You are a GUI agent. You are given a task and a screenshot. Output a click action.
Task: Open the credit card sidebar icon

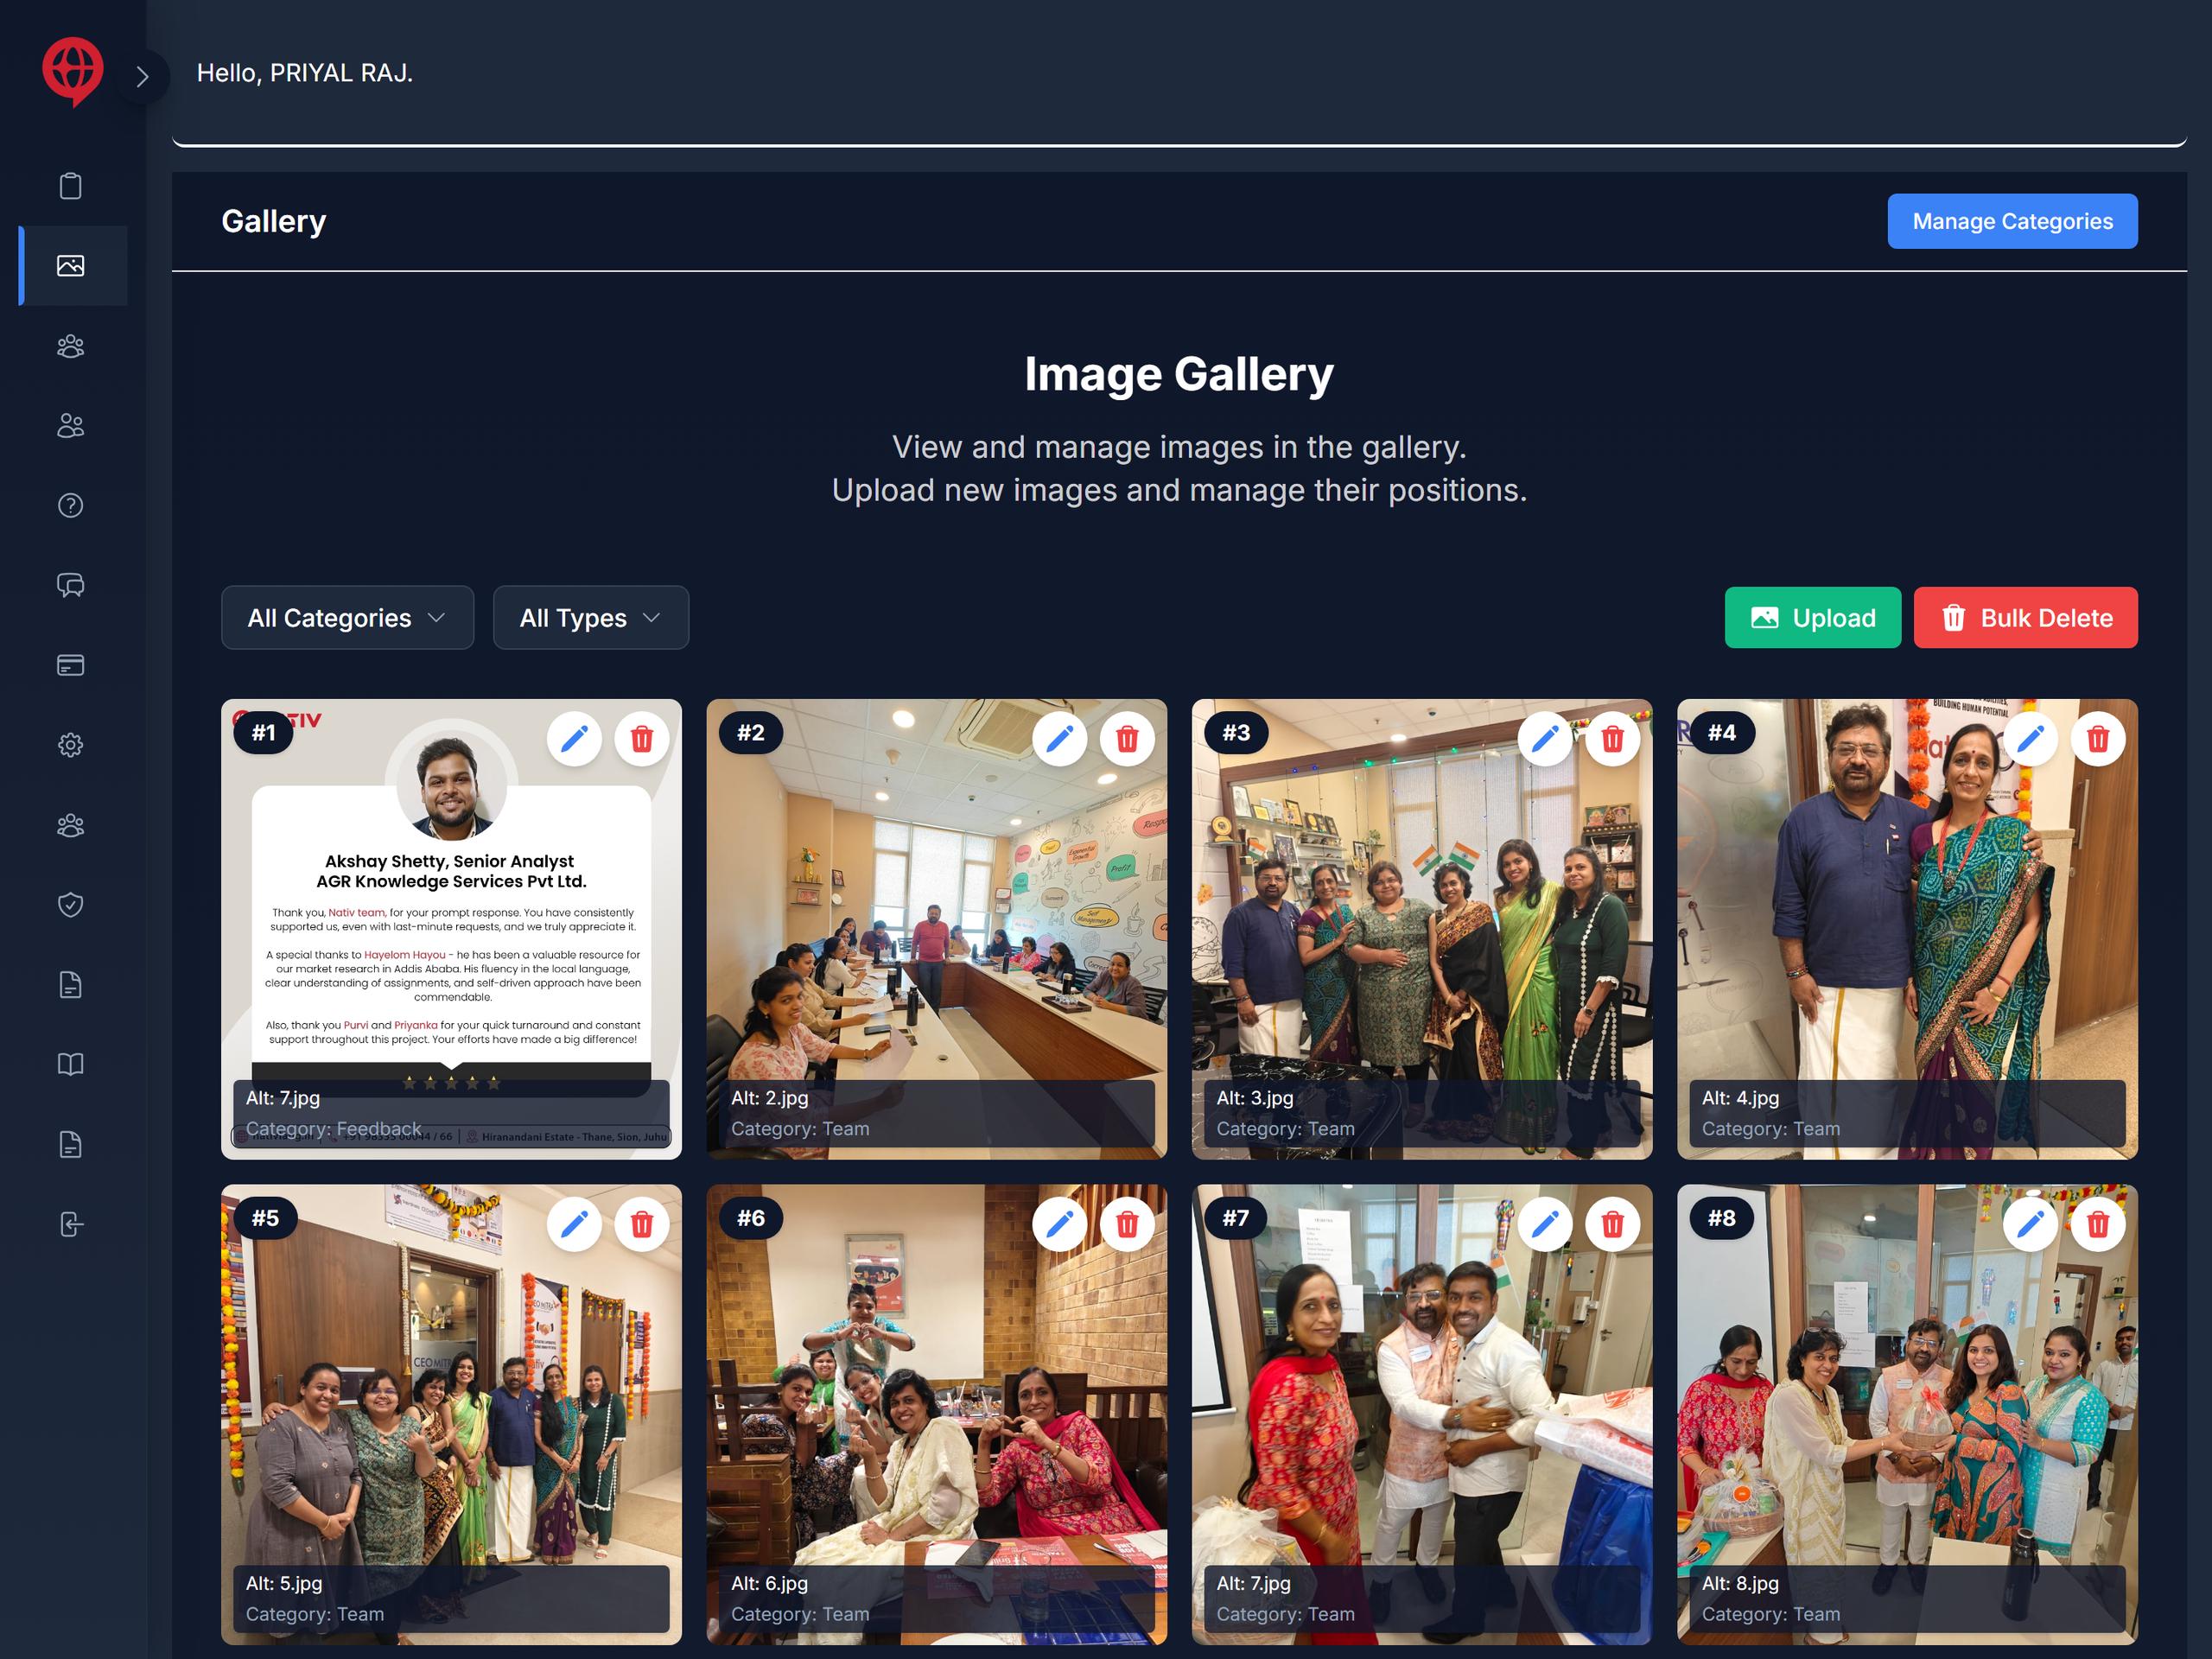(71, 665)
